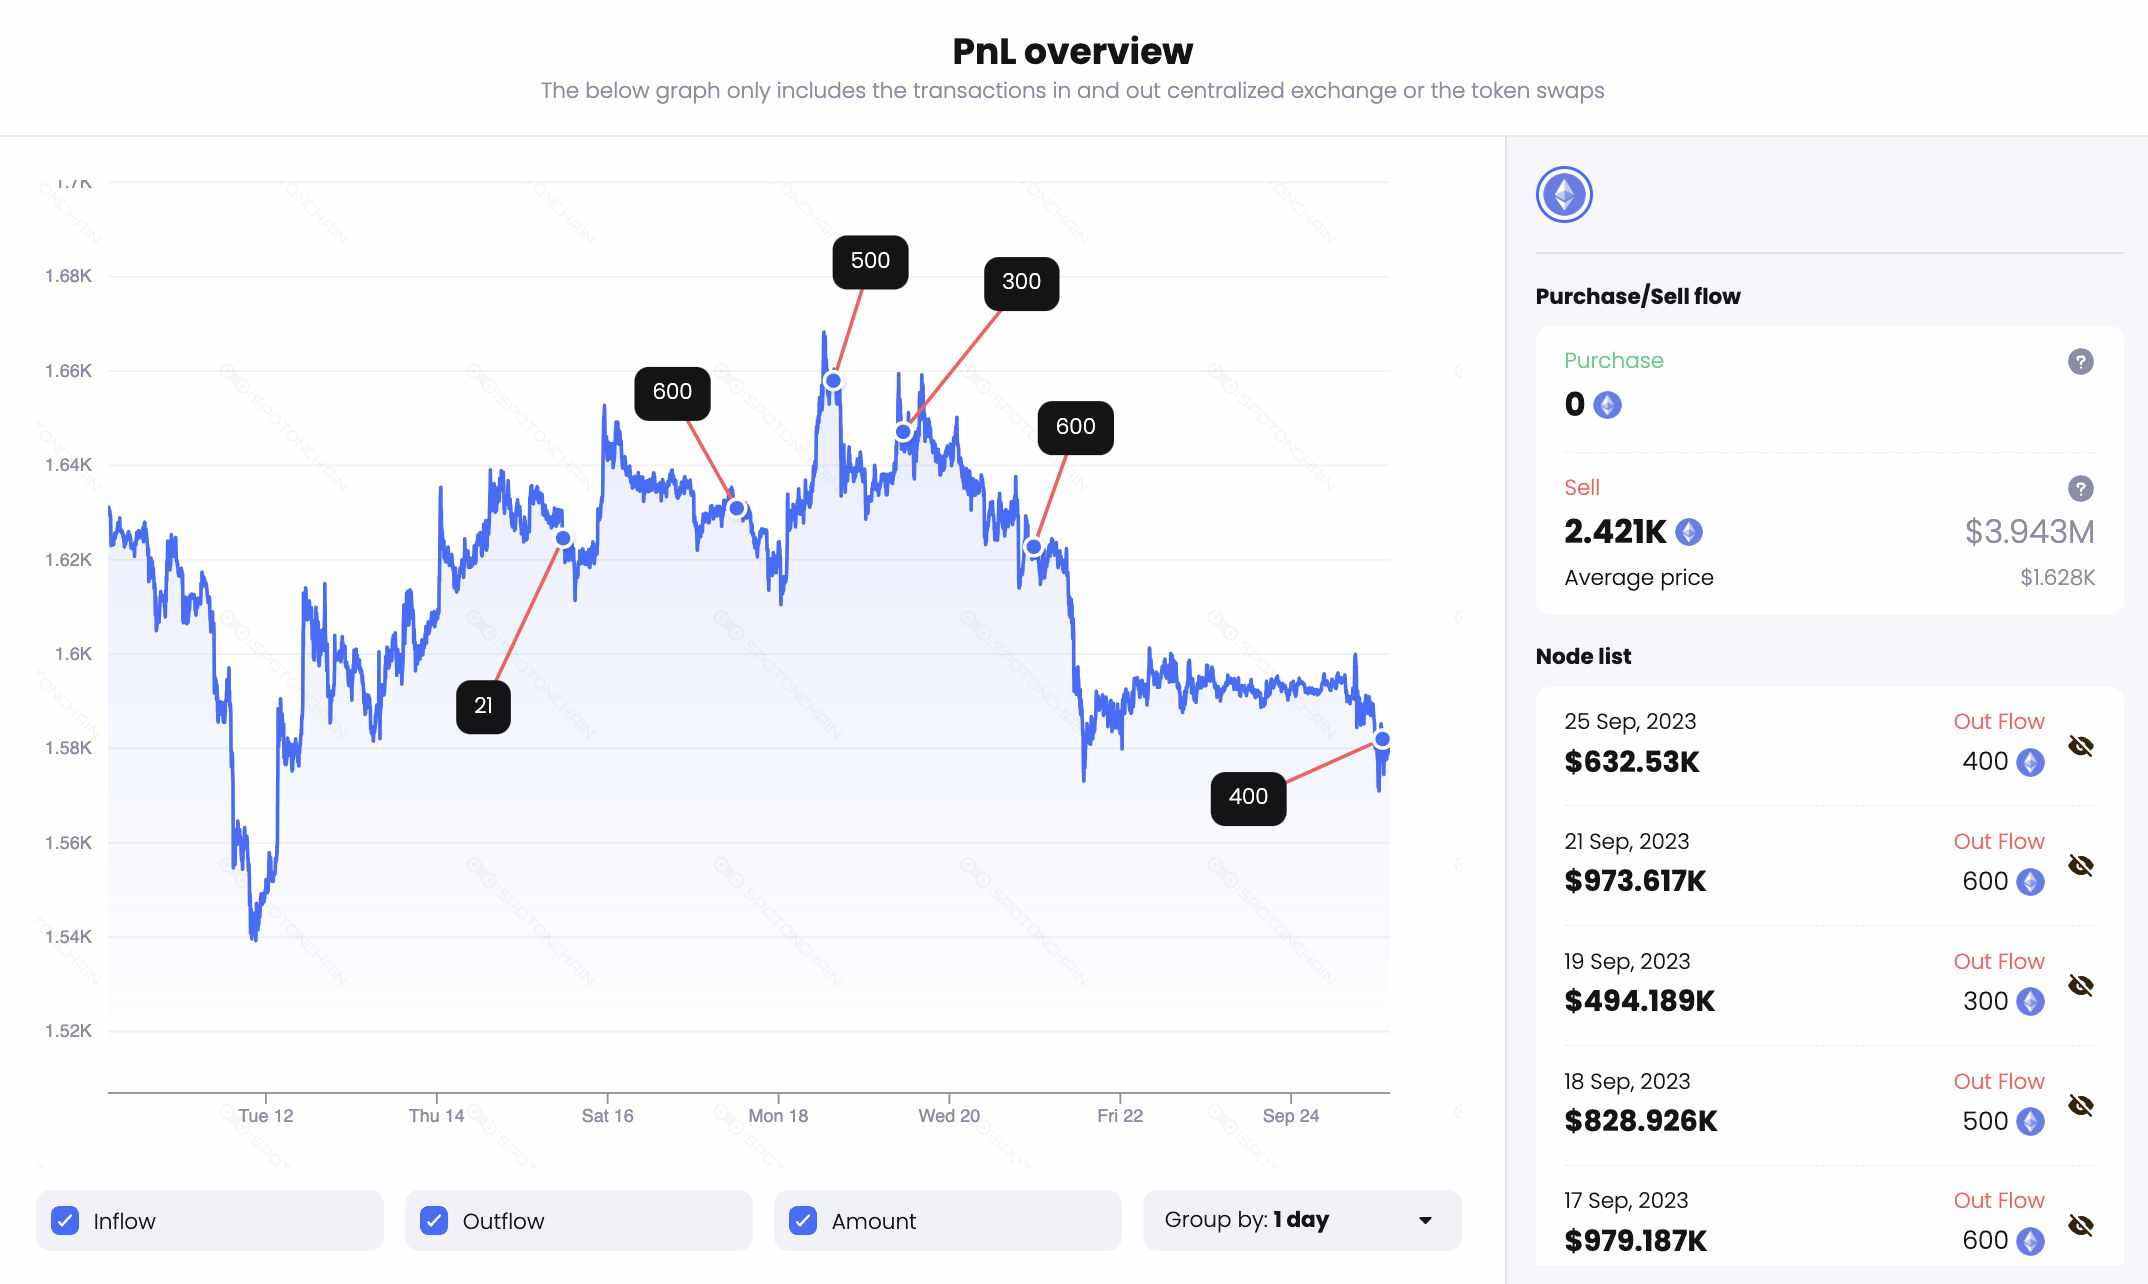Click the large Ethereum token icon
The height and width of the screenshot is (1284, 2148).
(x=1564, y=195)
